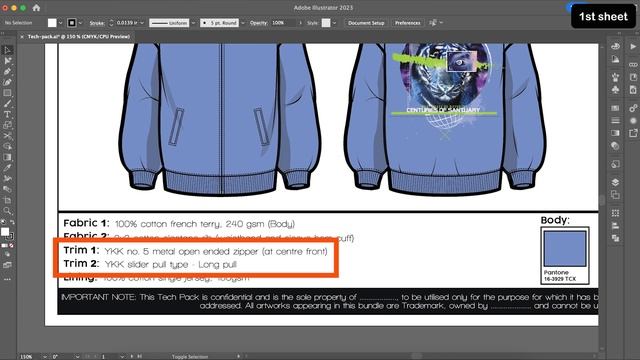Open the Align panel icon
The height and width of the screenshot is (360, 640).
(x=616, y=225)
